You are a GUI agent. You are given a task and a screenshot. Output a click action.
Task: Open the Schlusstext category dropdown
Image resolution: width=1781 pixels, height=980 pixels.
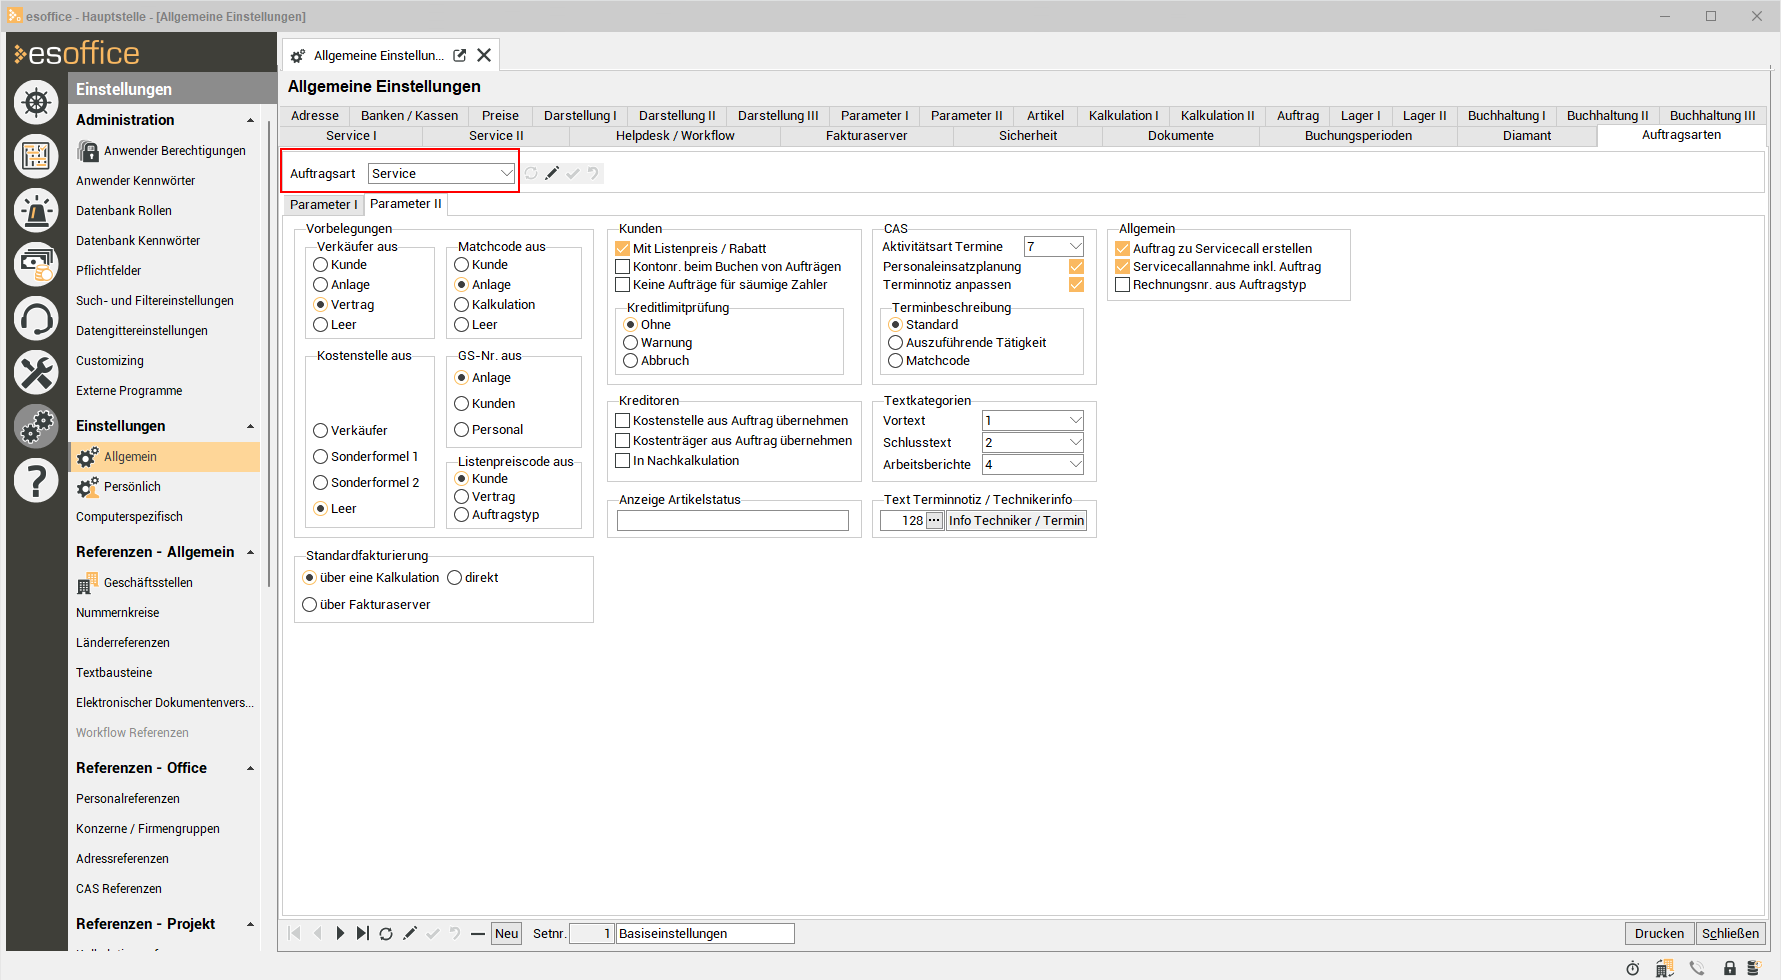[x=1075, y=443]
